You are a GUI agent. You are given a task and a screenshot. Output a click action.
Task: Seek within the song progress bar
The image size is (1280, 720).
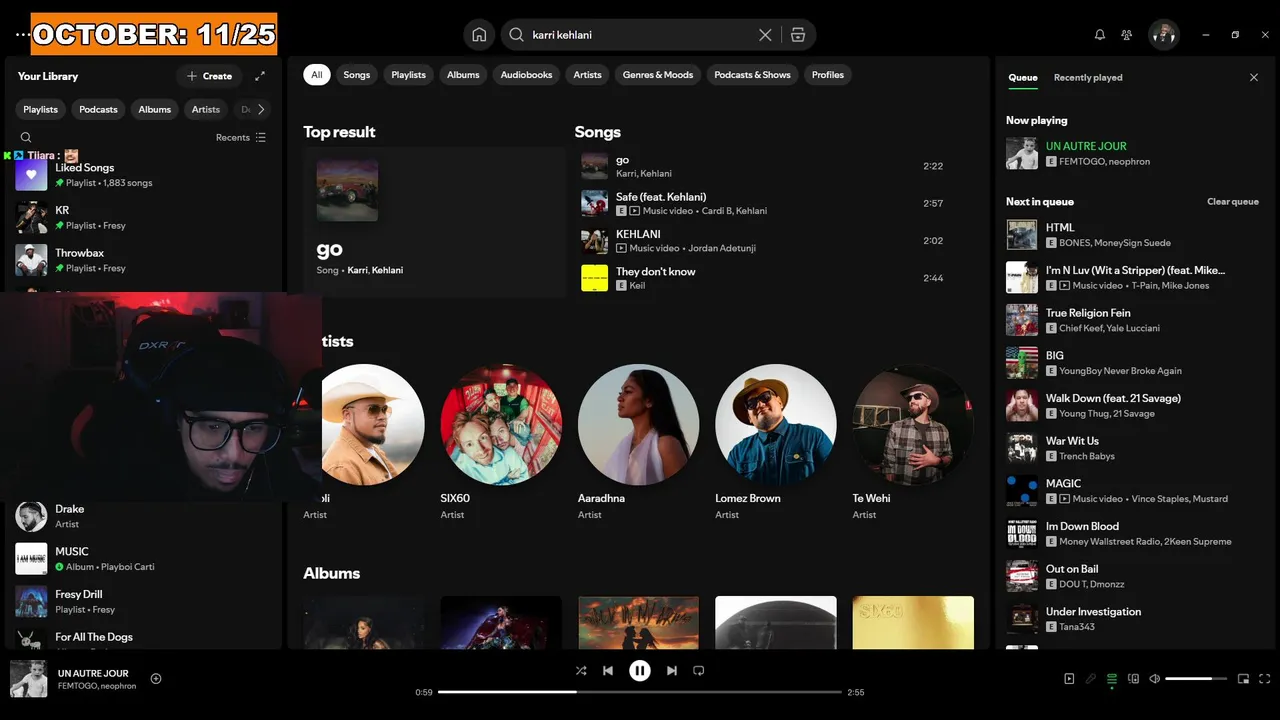click(640, 692)
